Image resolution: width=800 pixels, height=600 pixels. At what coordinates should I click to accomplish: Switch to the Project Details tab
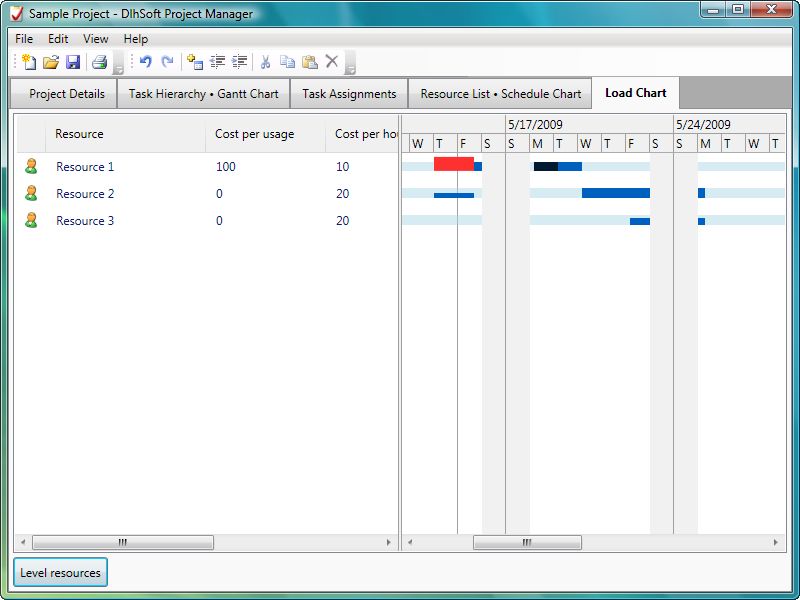[64, 94]
